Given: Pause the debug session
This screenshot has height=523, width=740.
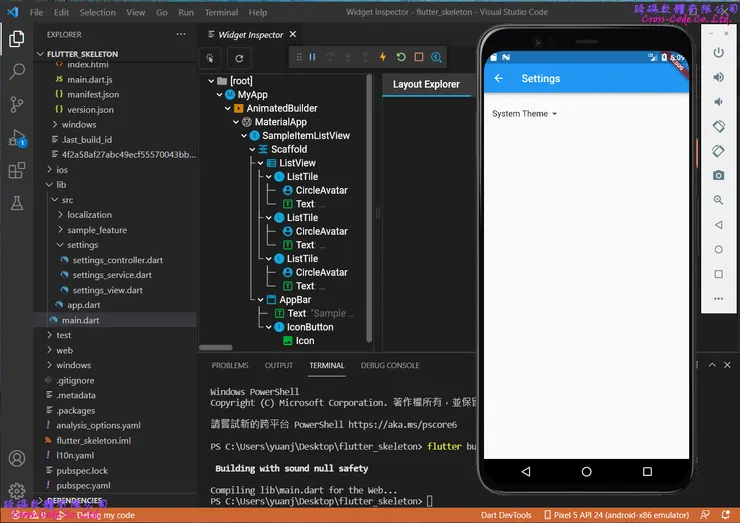Looking at the screenshot, I should coord(312,58).
